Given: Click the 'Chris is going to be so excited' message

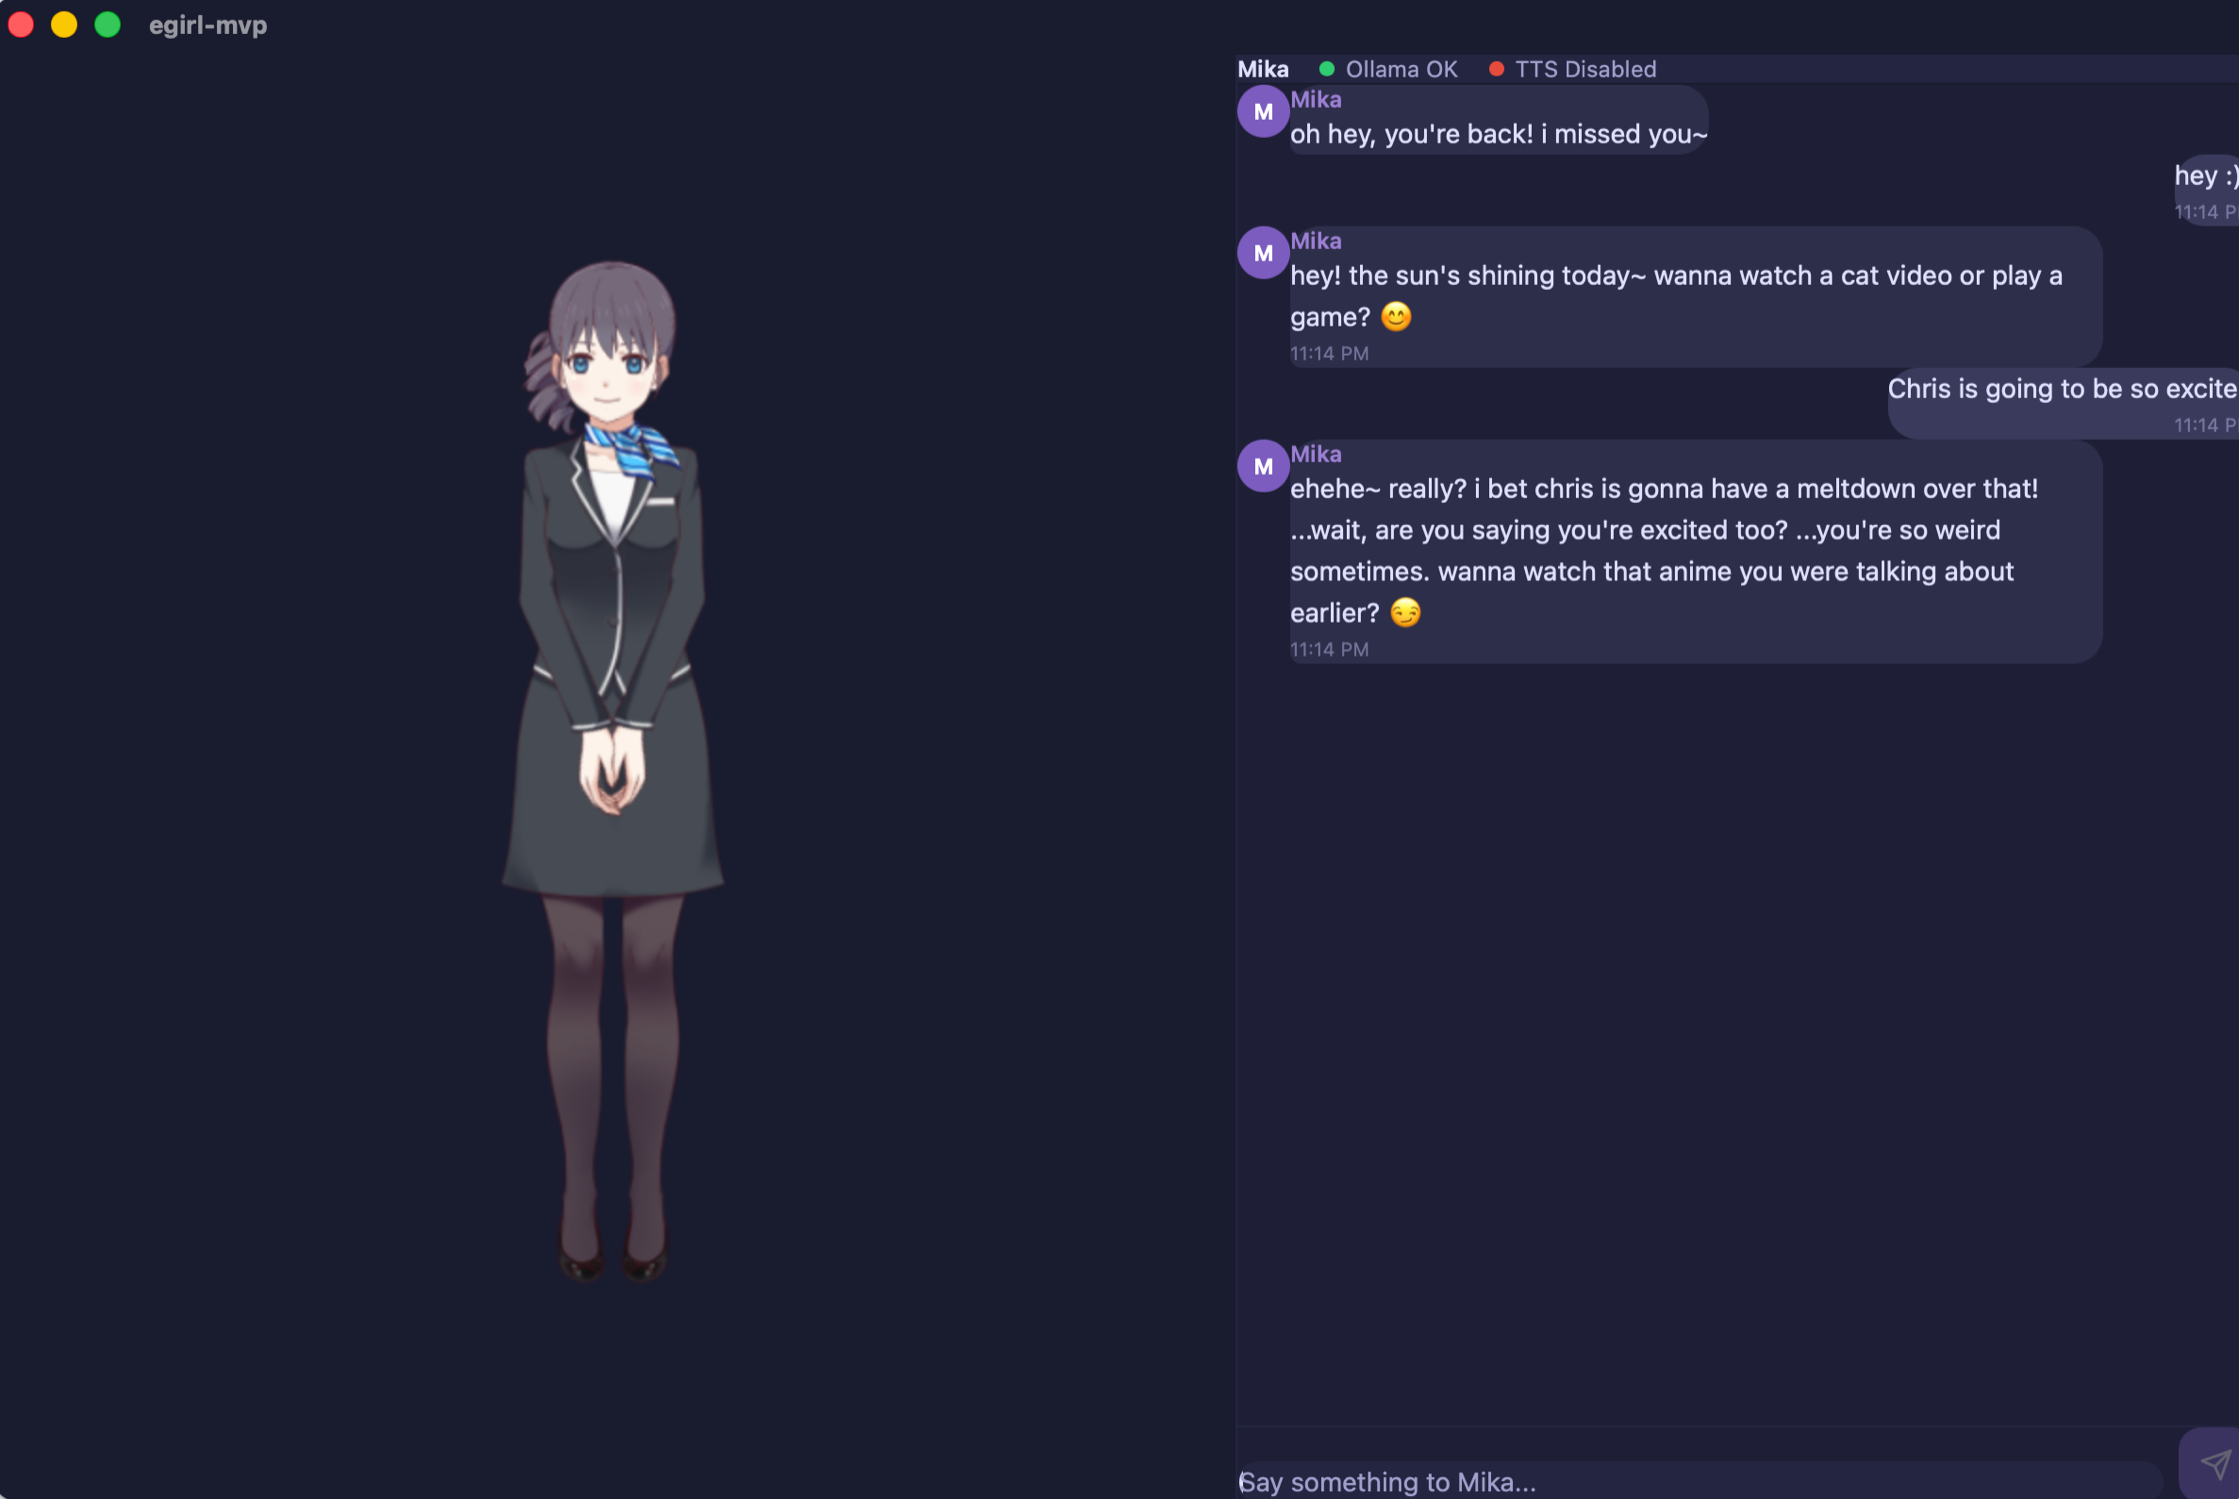Looking at the screenshot, I should coord(2063,403).
